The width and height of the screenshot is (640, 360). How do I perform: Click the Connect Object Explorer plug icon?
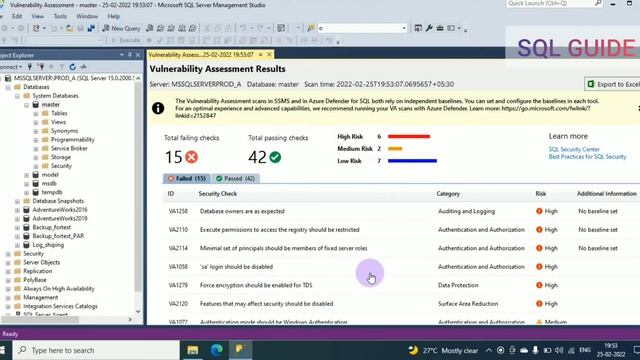(x=30, y=67)
